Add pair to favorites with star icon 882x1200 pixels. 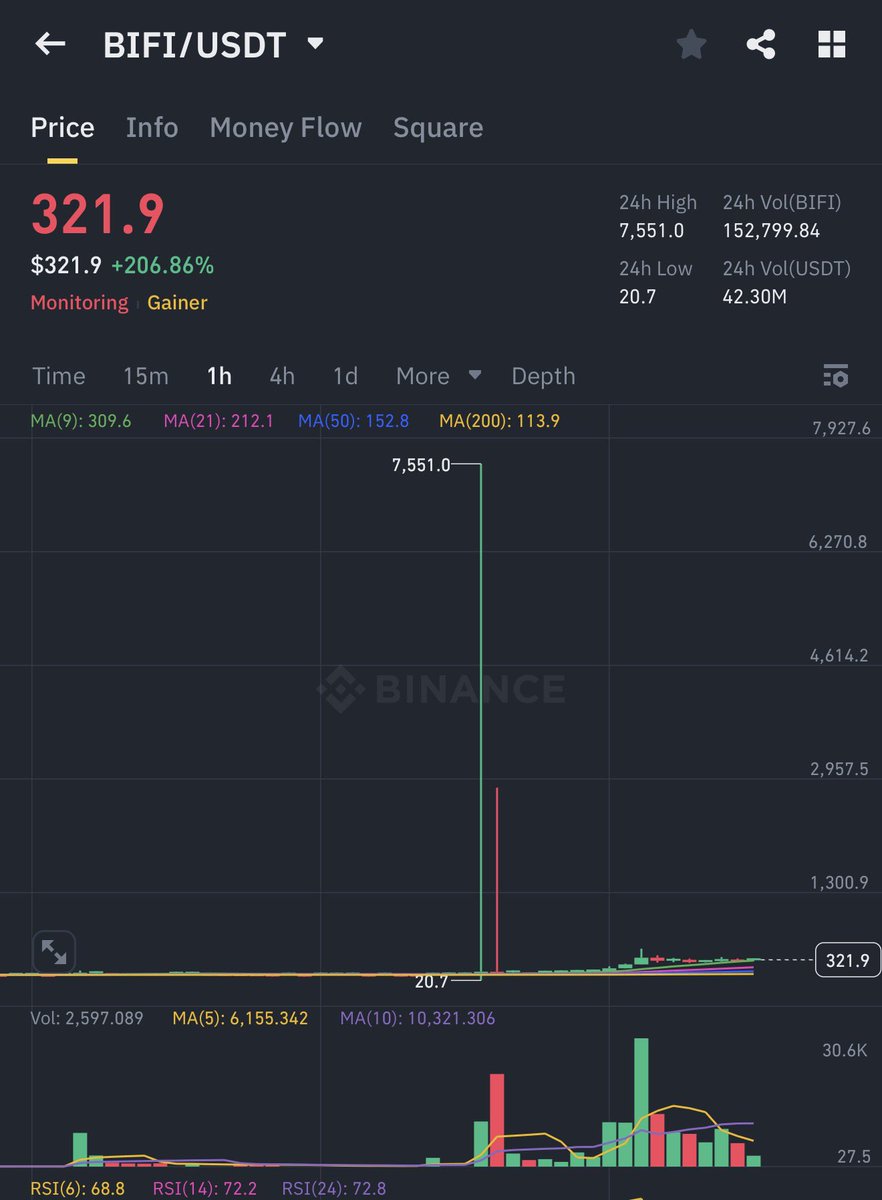pyautogui.click(x=691, y=44)
